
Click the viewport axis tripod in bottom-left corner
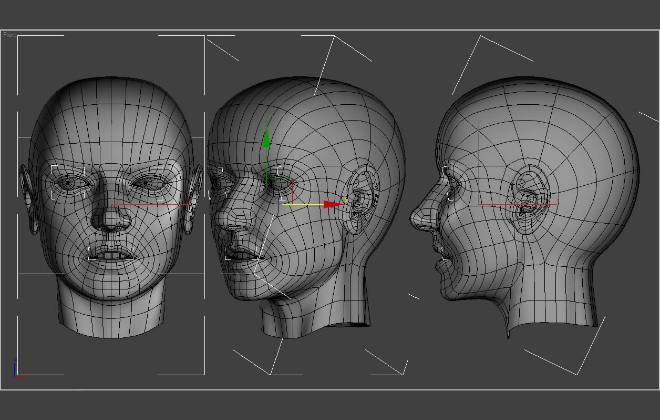click(x=20, y=369)
